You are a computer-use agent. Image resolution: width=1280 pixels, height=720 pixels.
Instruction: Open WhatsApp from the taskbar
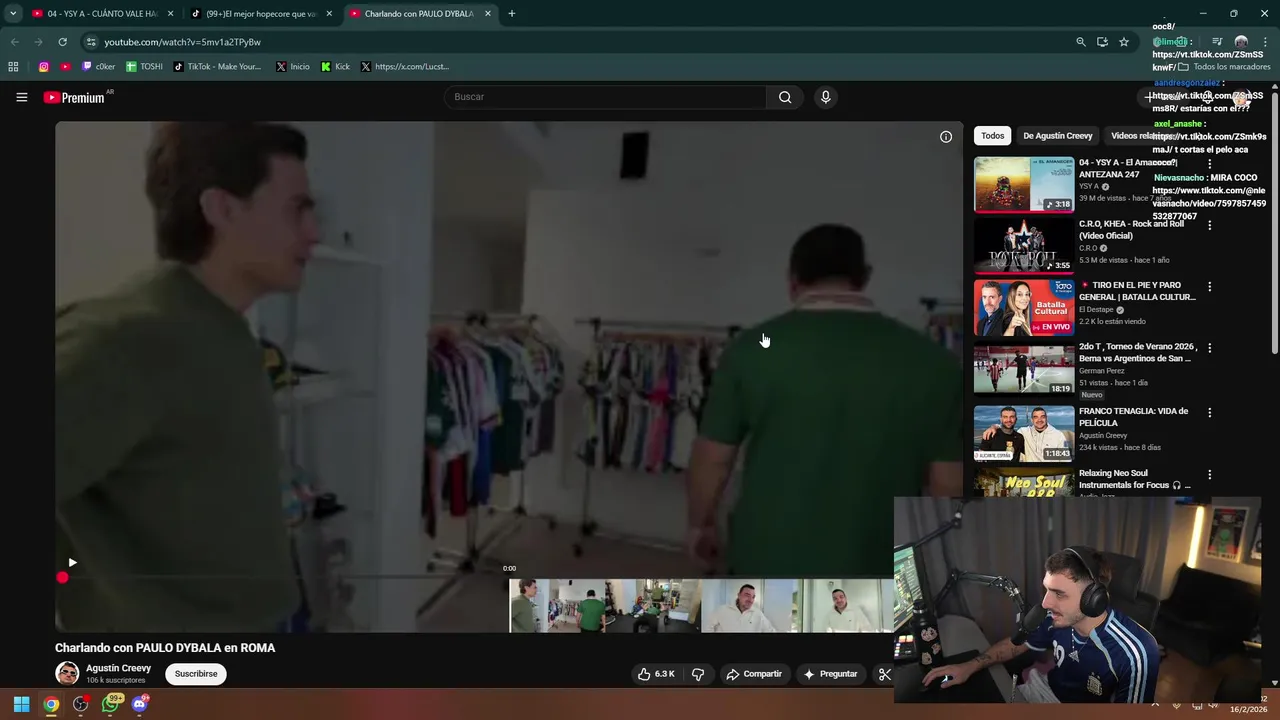(x=110, y=704)
